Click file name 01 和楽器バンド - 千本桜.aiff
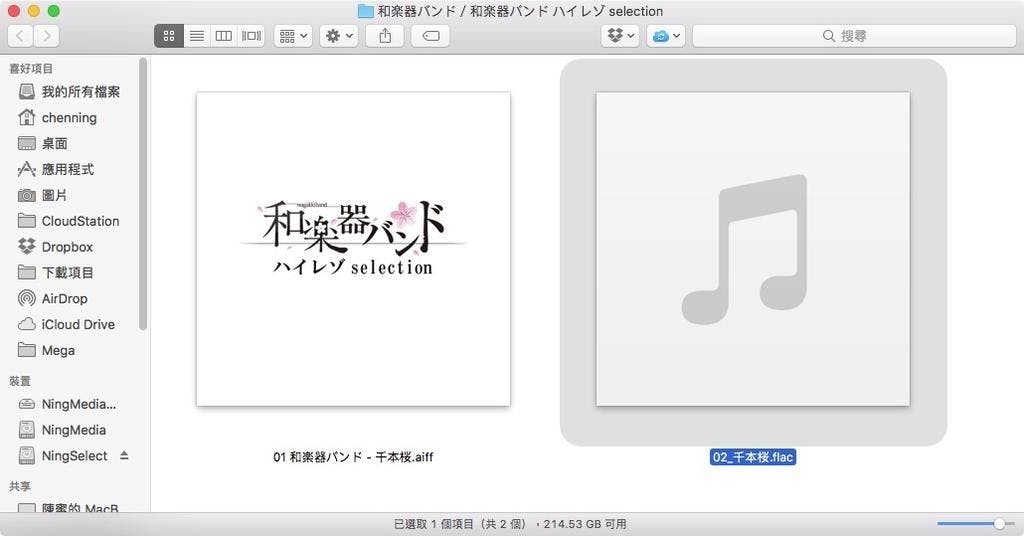Viewport: 1024px width, 536px height. tap(353, 457)
